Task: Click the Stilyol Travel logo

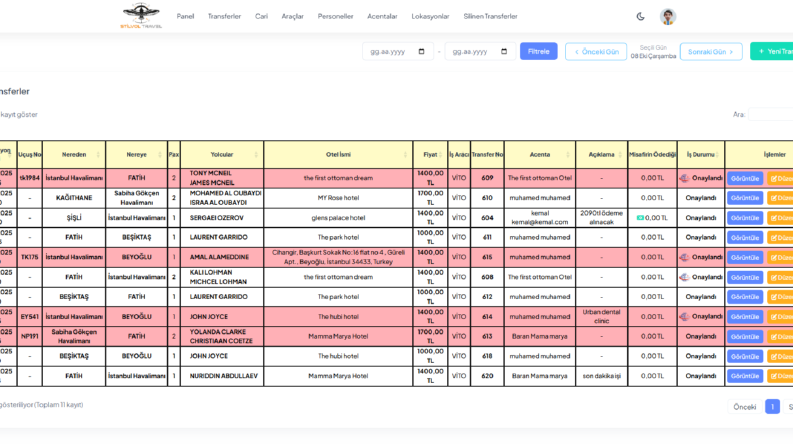Action: click(141, 16)
